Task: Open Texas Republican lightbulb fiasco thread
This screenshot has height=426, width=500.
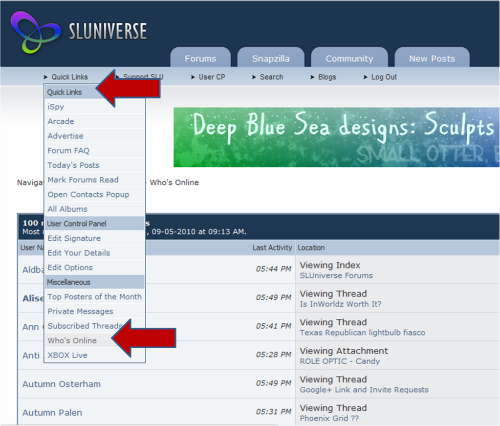Action: pyautogui.click(x=362, y=333)
